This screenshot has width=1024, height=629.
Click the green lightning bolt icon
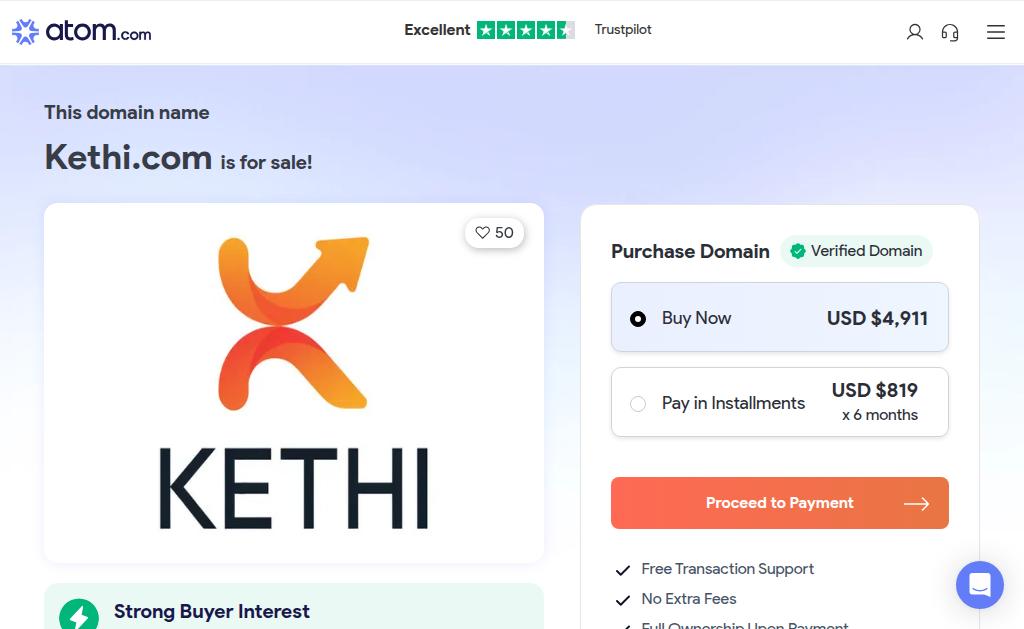(79, 615)
